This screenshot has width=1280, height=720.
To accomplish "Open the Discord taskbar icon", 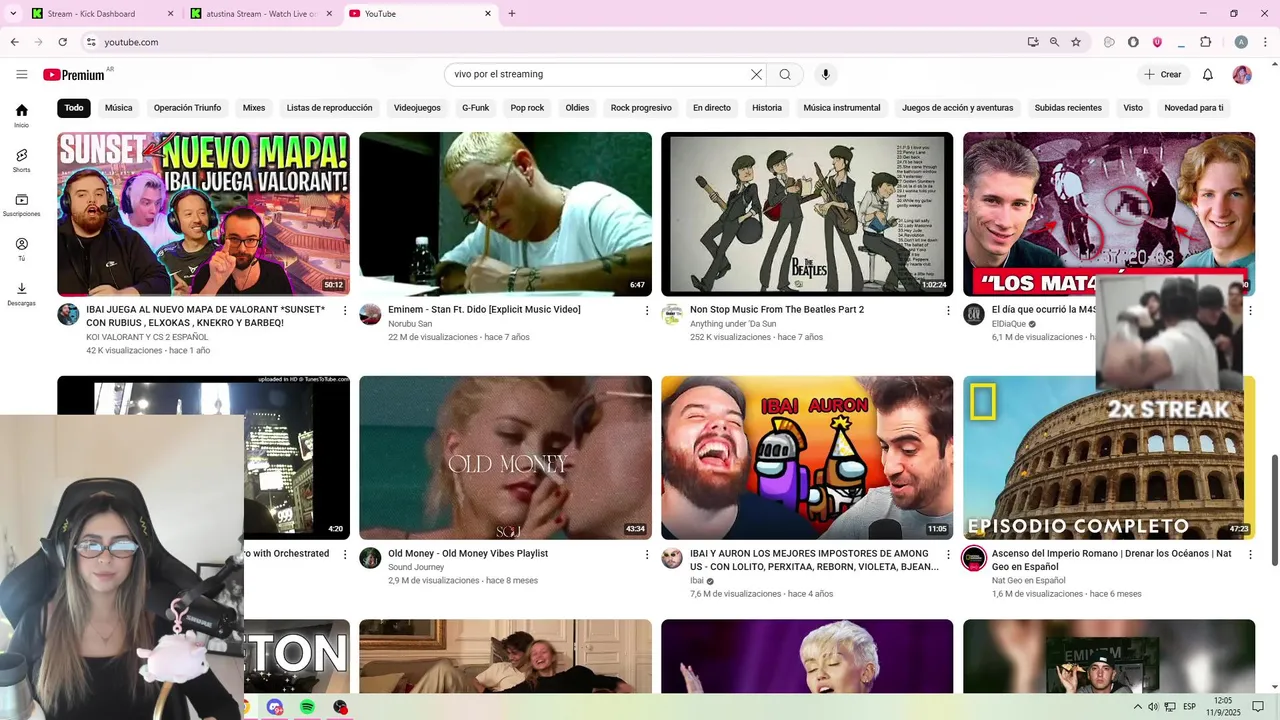I will (x=275, y=707).
